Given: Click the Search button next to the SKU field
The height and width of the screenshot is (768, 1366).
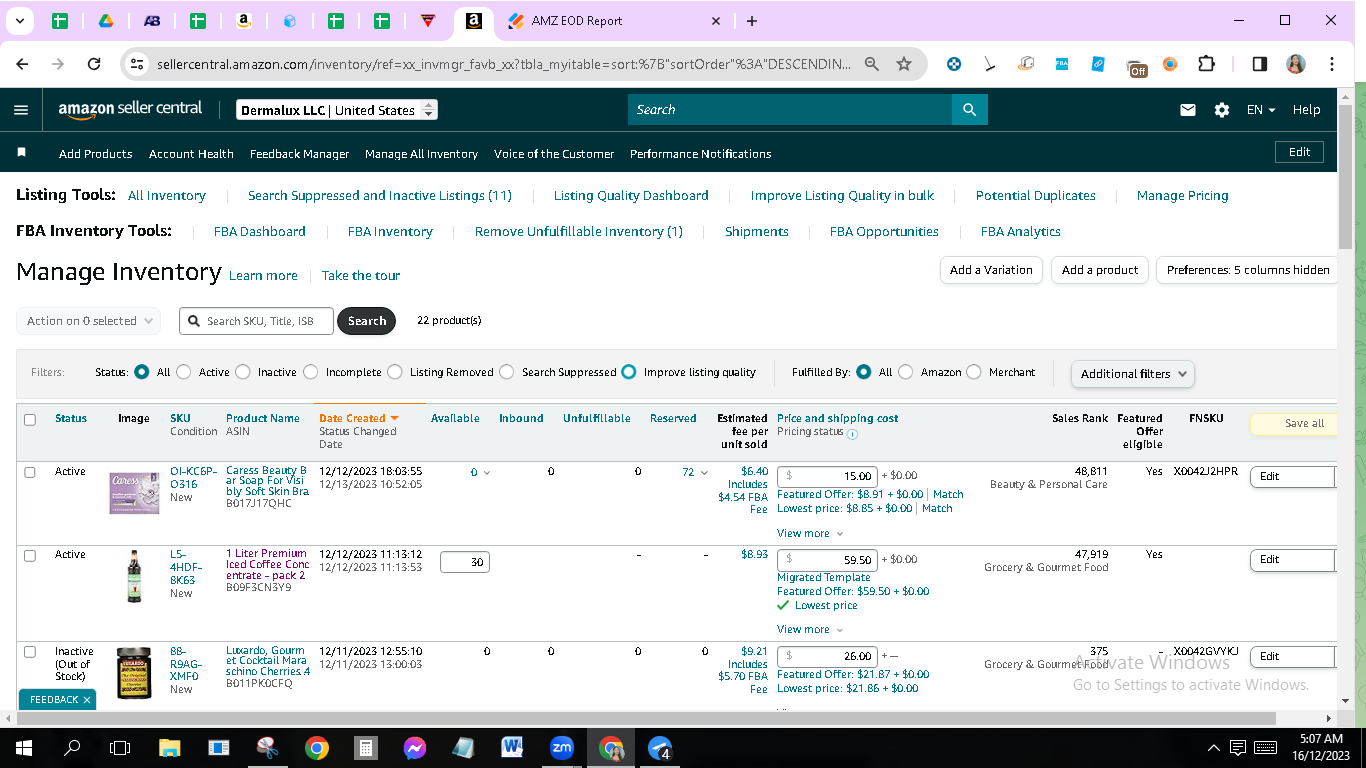Looking at the screenshot, I should tap(367, 321).
